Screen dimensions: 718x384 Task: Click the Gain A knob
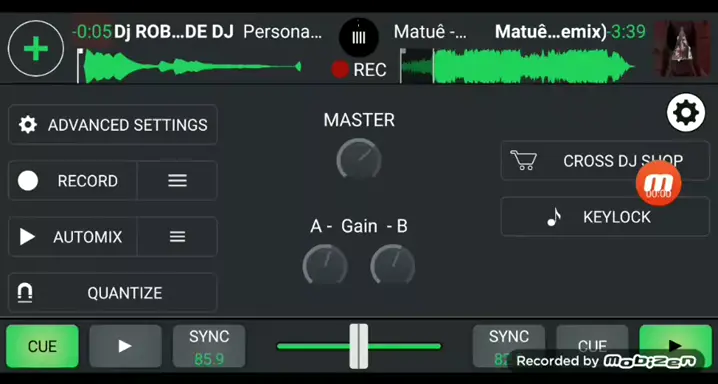coord(325,265)
